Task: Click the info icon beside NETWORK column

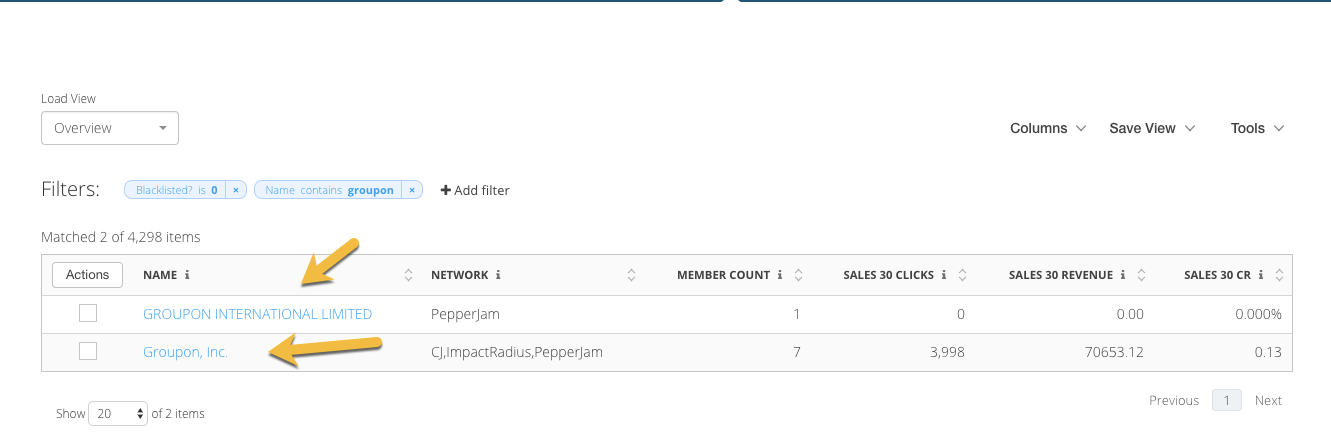Action: click(x=498, y=275)
